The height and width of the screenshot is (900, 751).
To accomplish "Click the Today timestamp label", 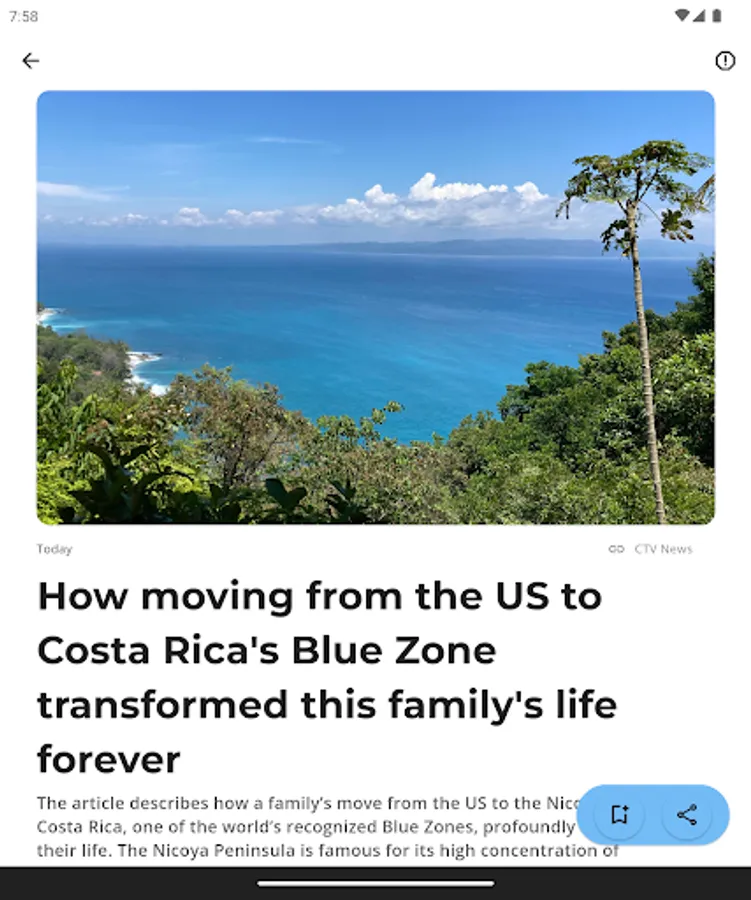I will [x=54, y=548].
